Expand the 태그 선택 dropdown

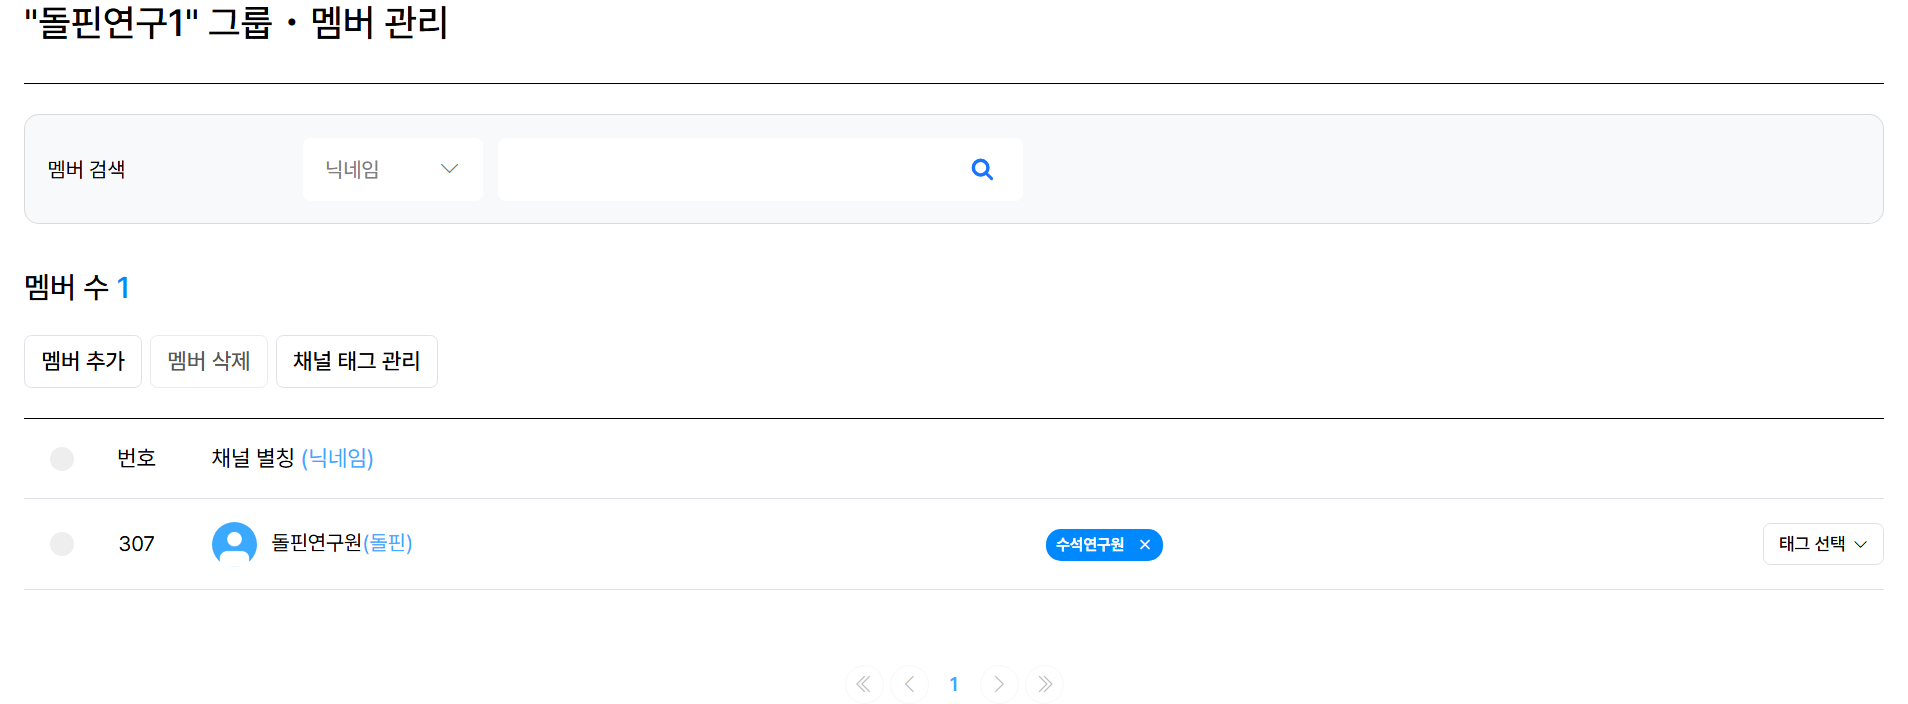1822,544
